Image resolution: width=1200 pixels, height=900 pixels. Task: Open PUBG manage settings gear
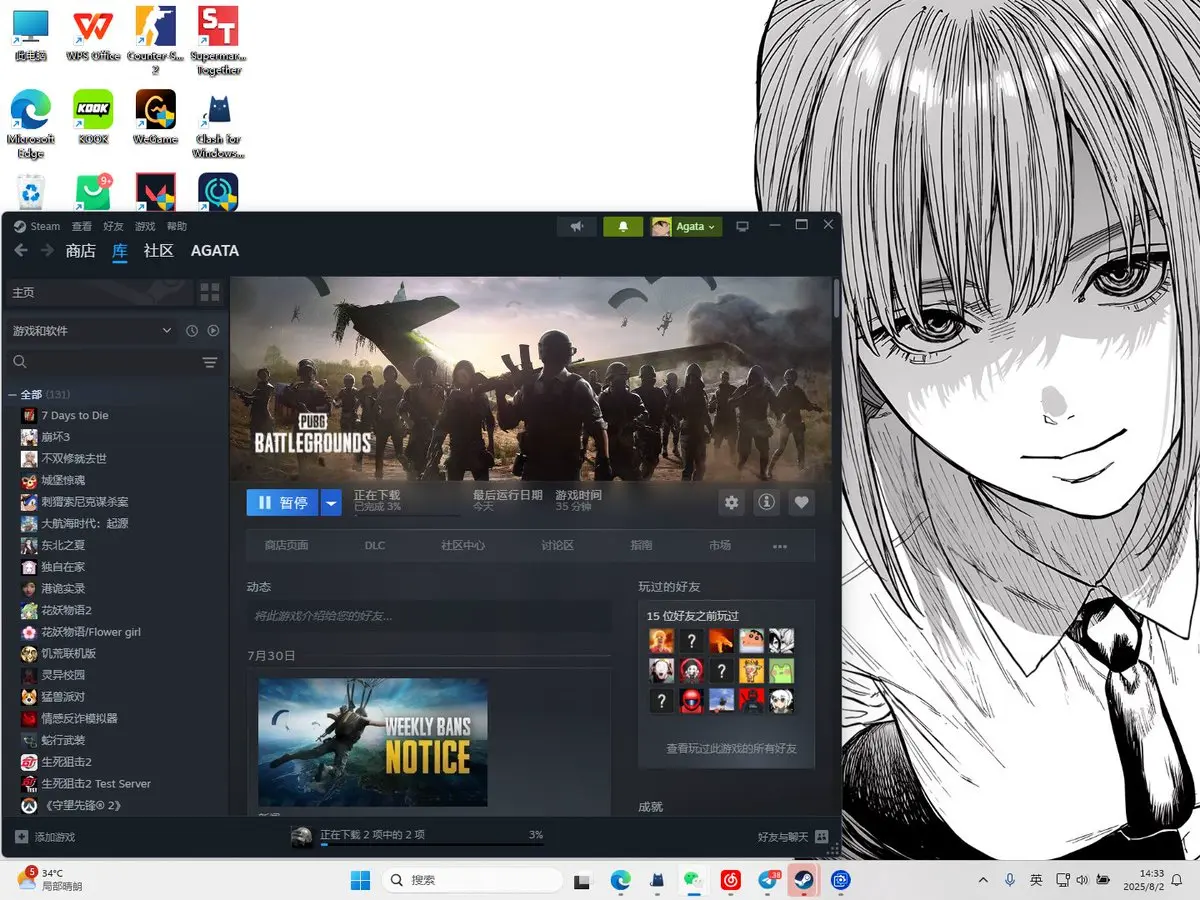click(732, 503)
